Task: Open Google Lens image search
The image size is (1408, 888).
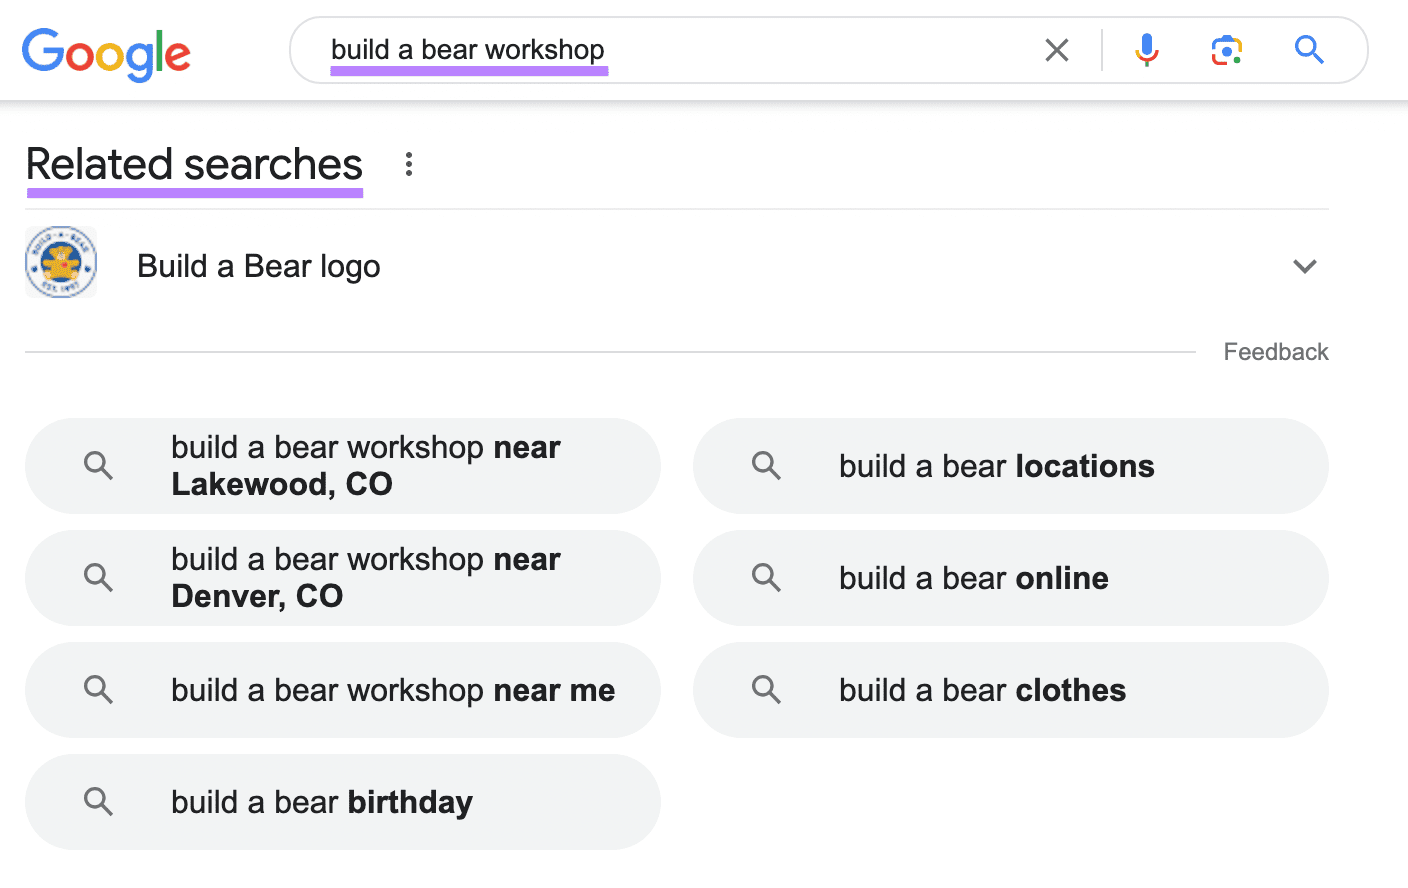Action: tap(1227, 50)
